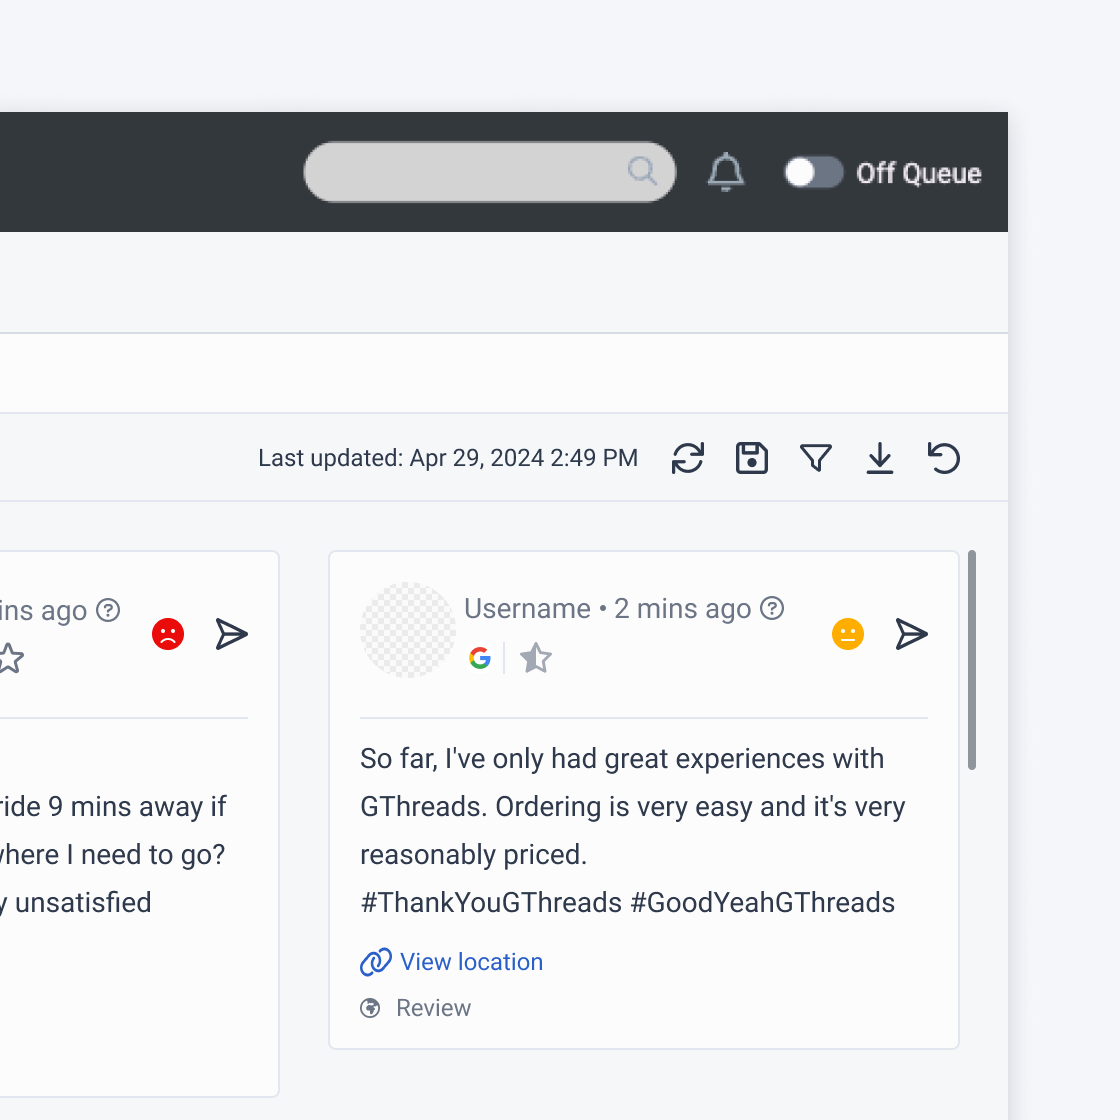1120x1120 pixels.
Task: Click the Google source icon
Action: tap(480, 658)
